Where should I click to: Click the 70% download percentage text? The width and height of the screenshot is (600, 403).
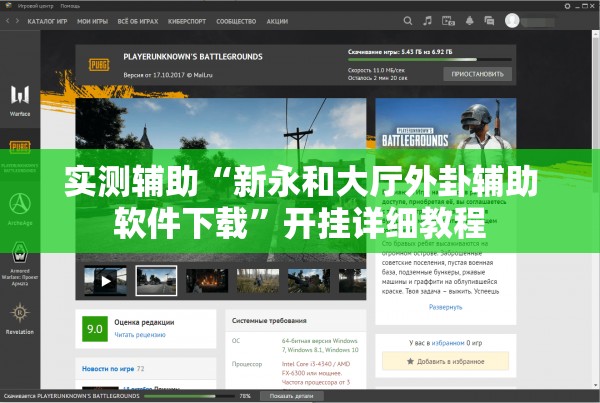tap(245, 396)
